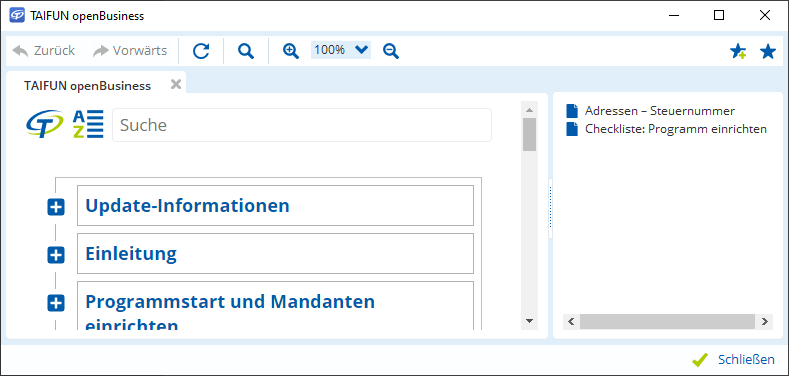The height and width of the screenshot is (376, 789).
Task: Click the Vorwärts forward arrow button
Action: [x=130, y=50]
